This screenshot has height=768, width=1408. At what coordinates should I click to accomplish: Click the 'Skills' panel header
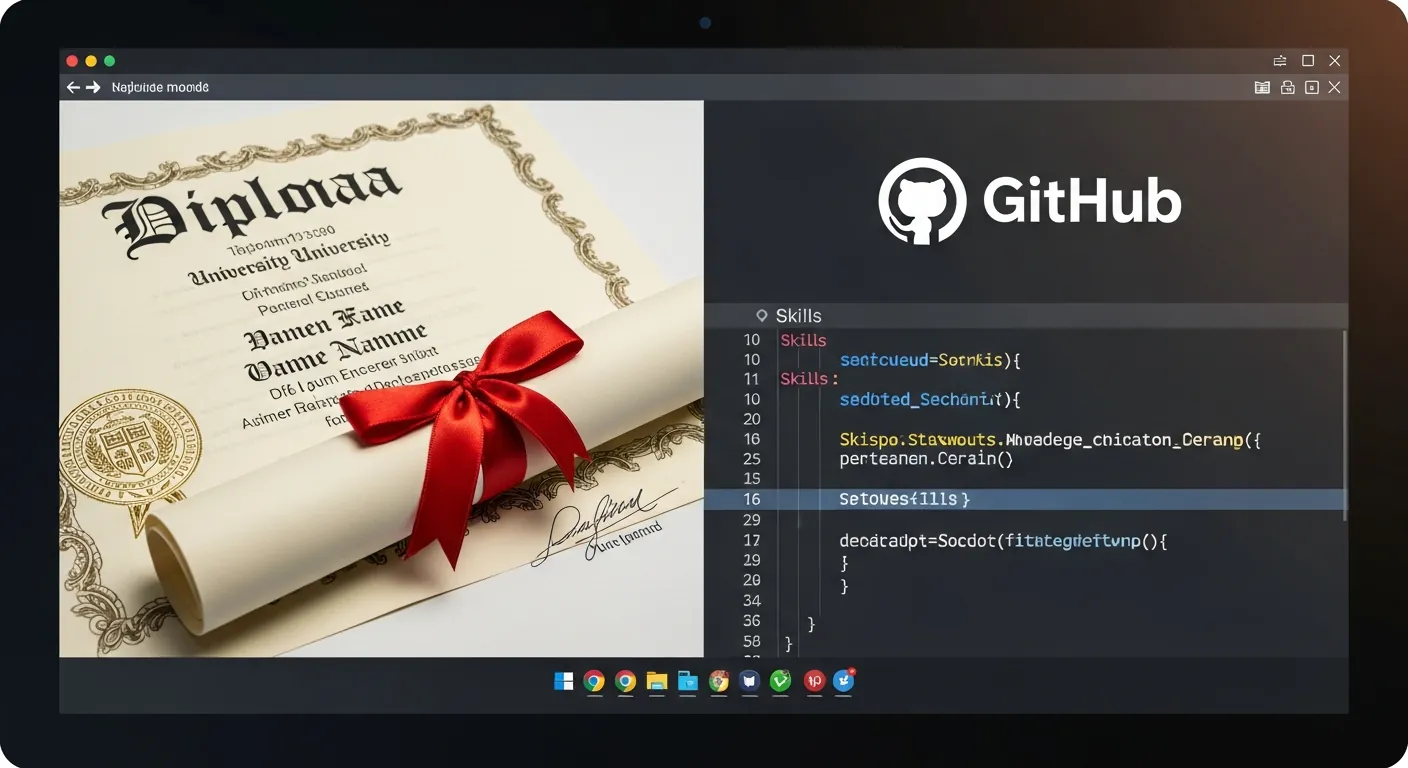pos(1026,316)
